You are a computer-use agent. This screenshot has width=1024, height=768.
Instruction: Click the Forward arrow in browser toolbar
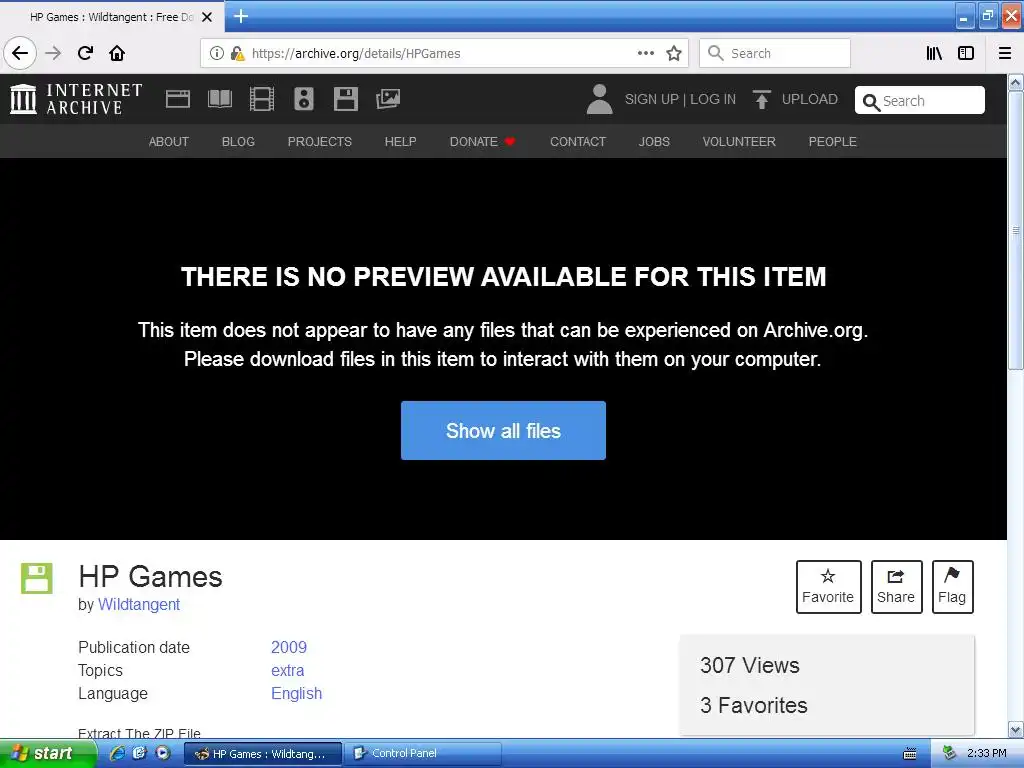53,53
